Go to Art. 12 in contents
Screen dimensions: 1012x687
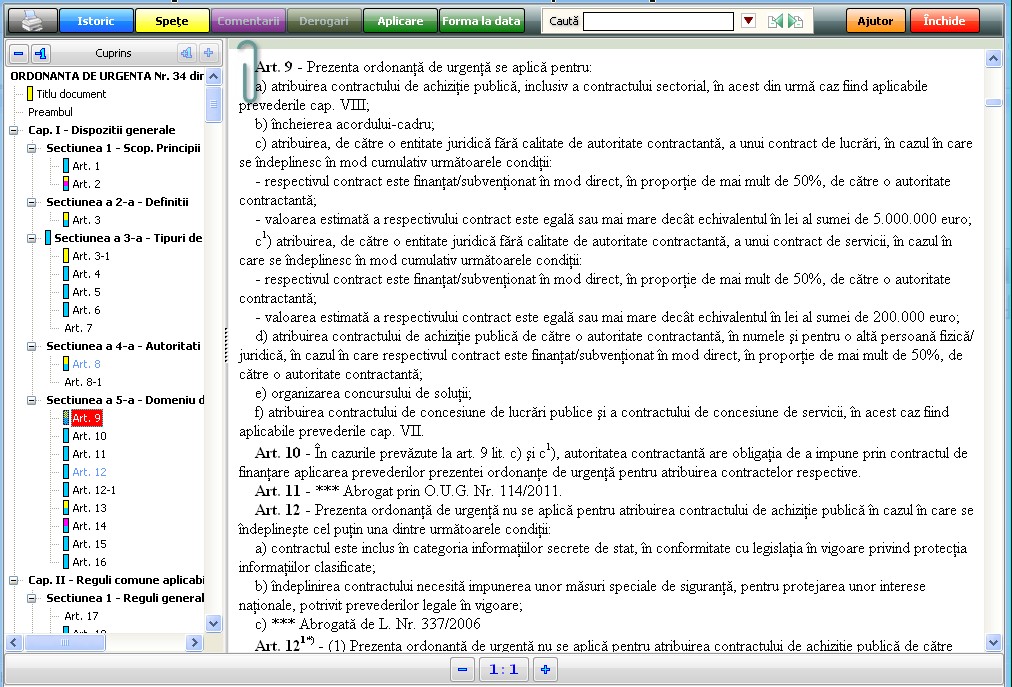tap(89, 473)
